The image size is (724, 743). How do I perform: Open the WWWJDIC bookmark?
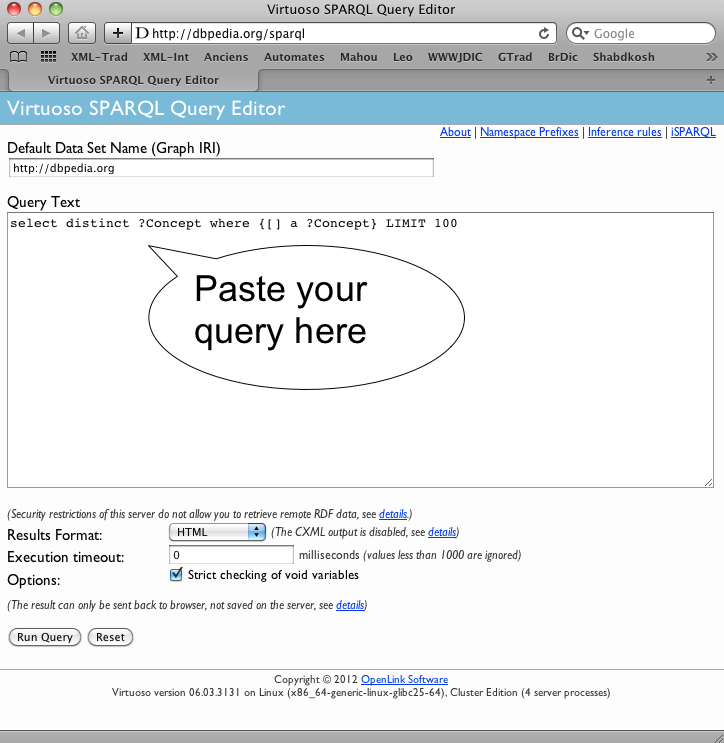pyautogui.click(x=455, y=57)
